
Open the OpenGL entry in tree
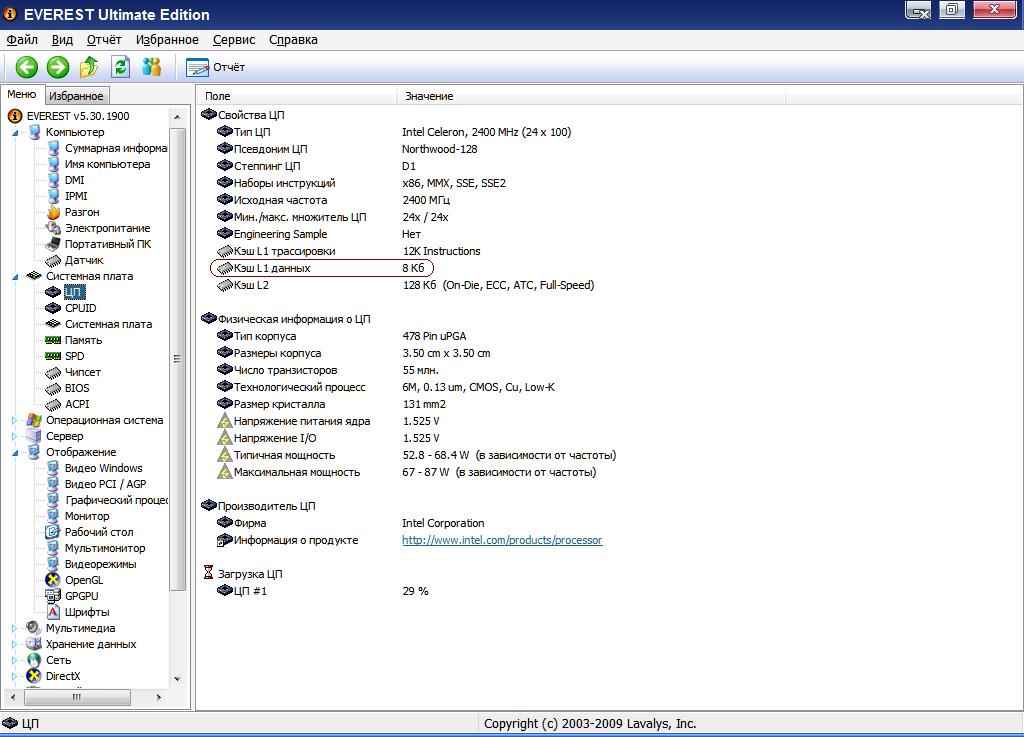84,580
